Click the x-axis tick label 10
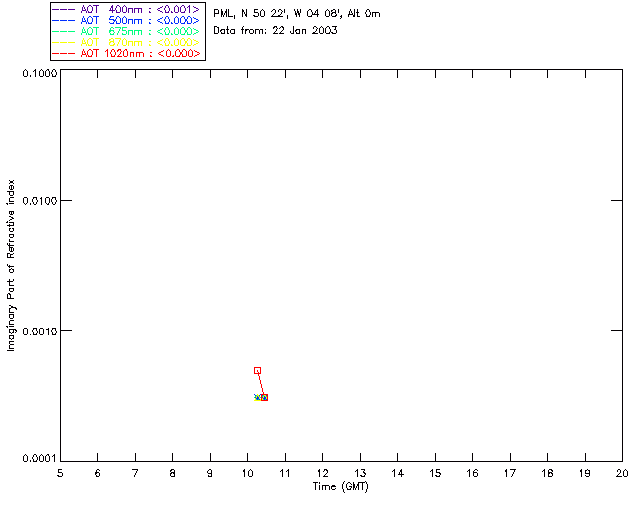Viewport: 640px width, 512px height. [x=247, y=473]
